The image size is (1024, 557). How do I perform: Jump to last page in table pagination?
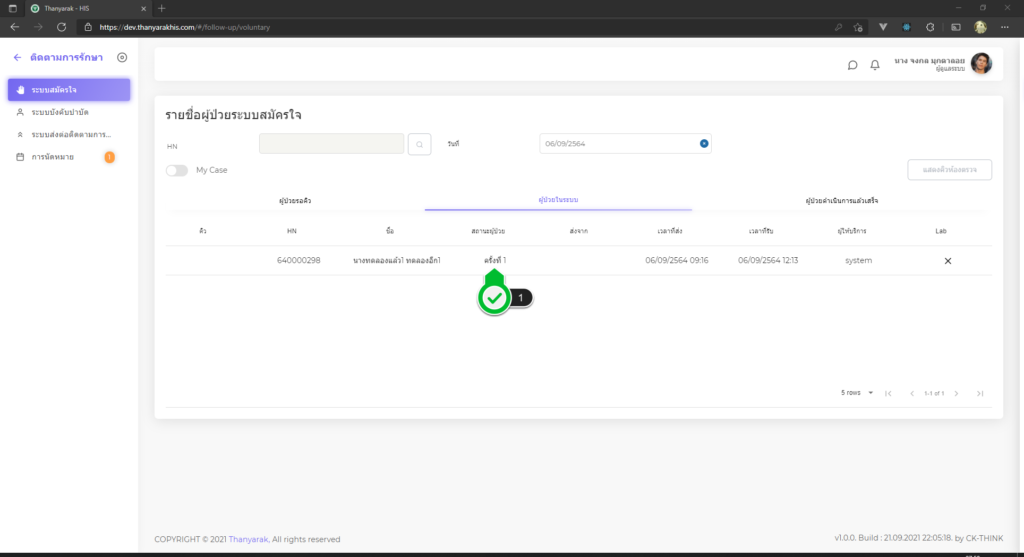point(980,393)
